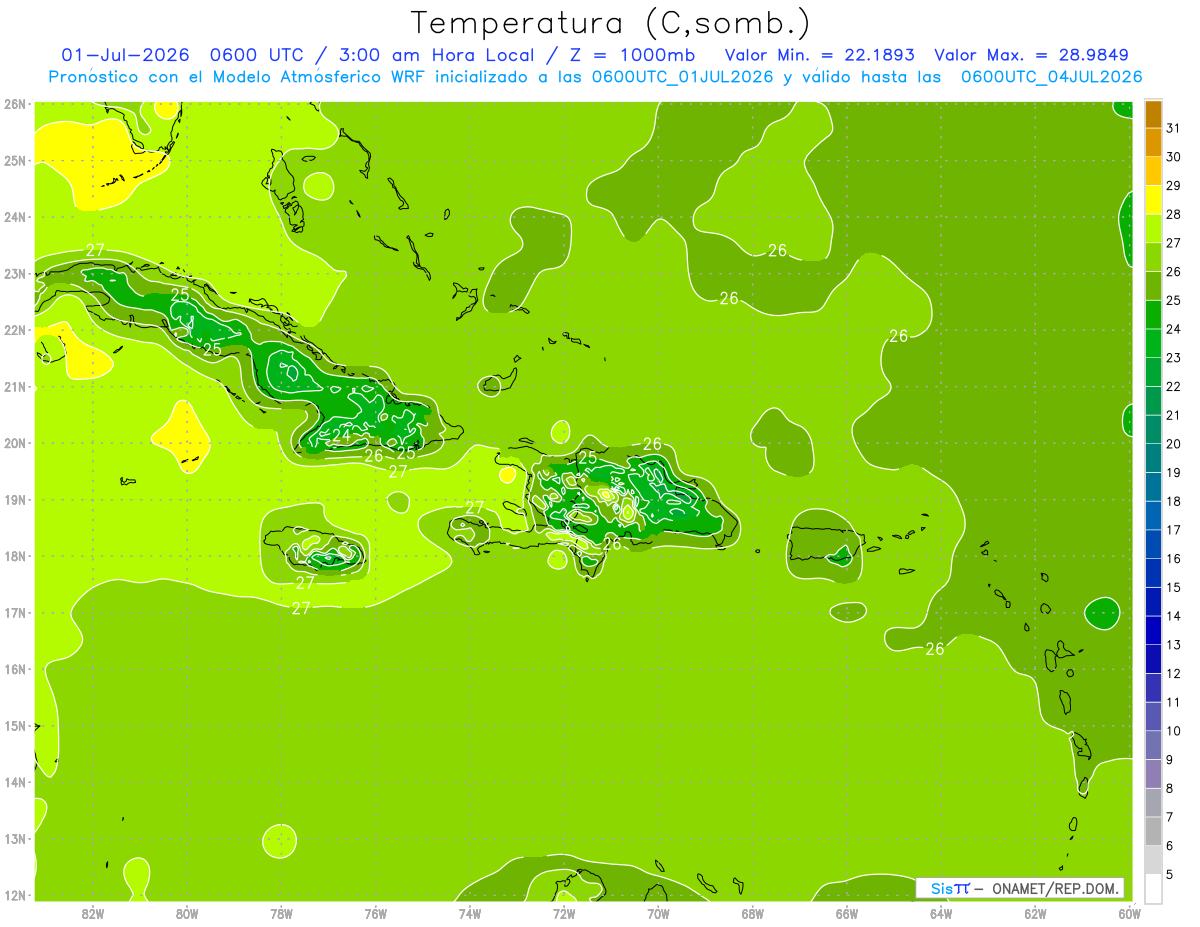
Task: Click the '72W' longitude axis label
Action: click(564, 913)
